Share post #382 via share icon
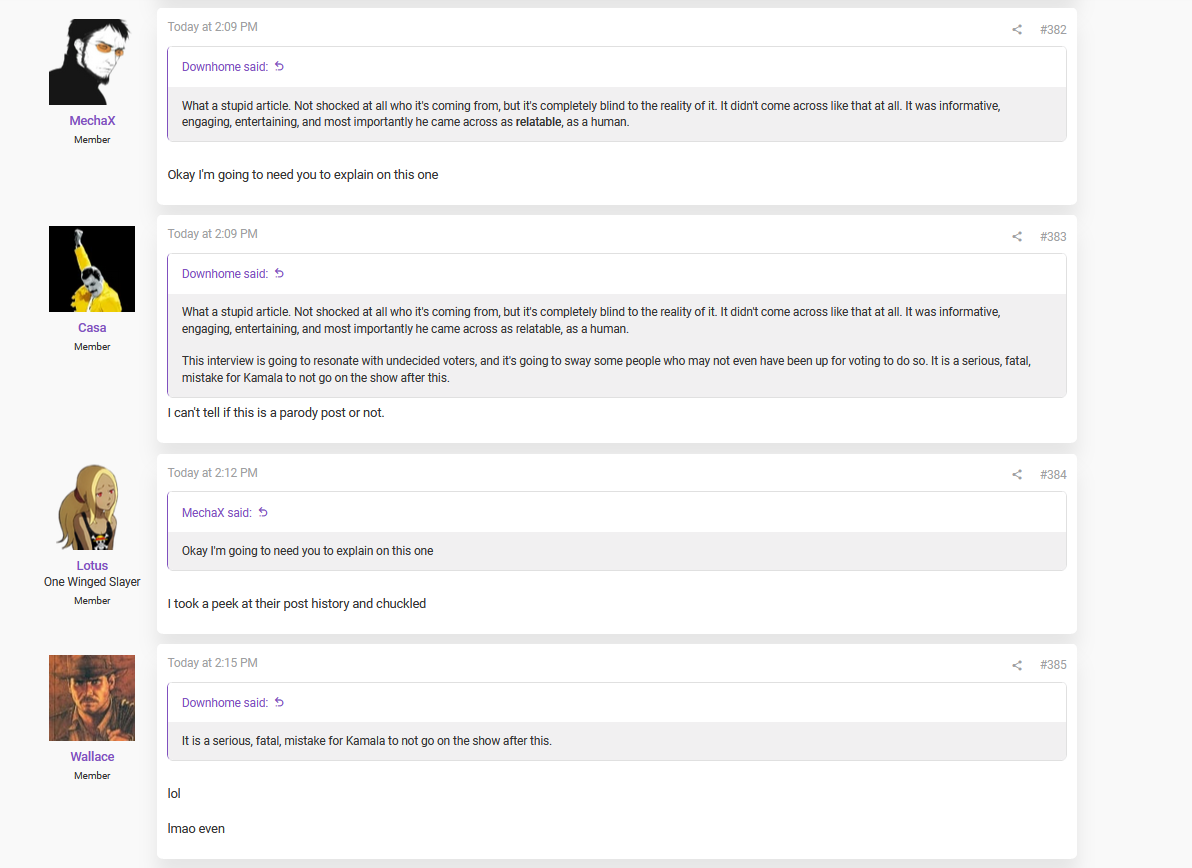Viewport: 1192px width, 868px height. (1016, 30)
